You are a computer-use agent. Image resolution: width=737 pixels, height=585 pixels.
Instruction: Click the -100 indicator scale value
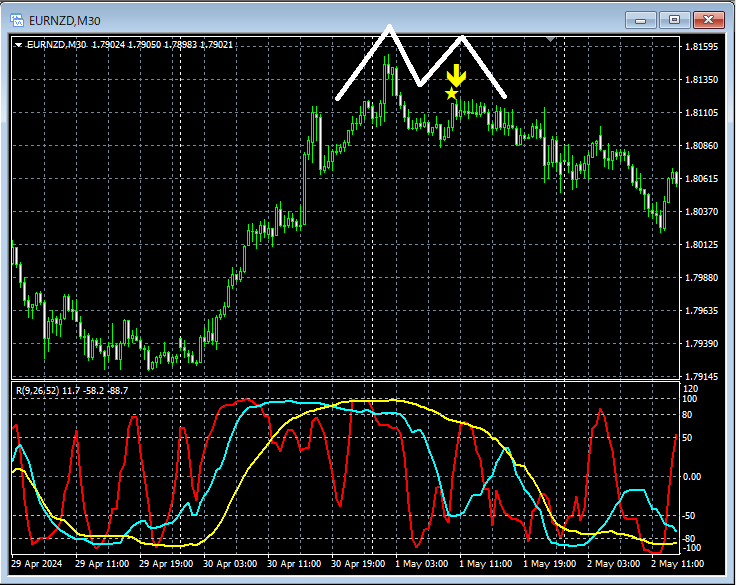[690, 547]
